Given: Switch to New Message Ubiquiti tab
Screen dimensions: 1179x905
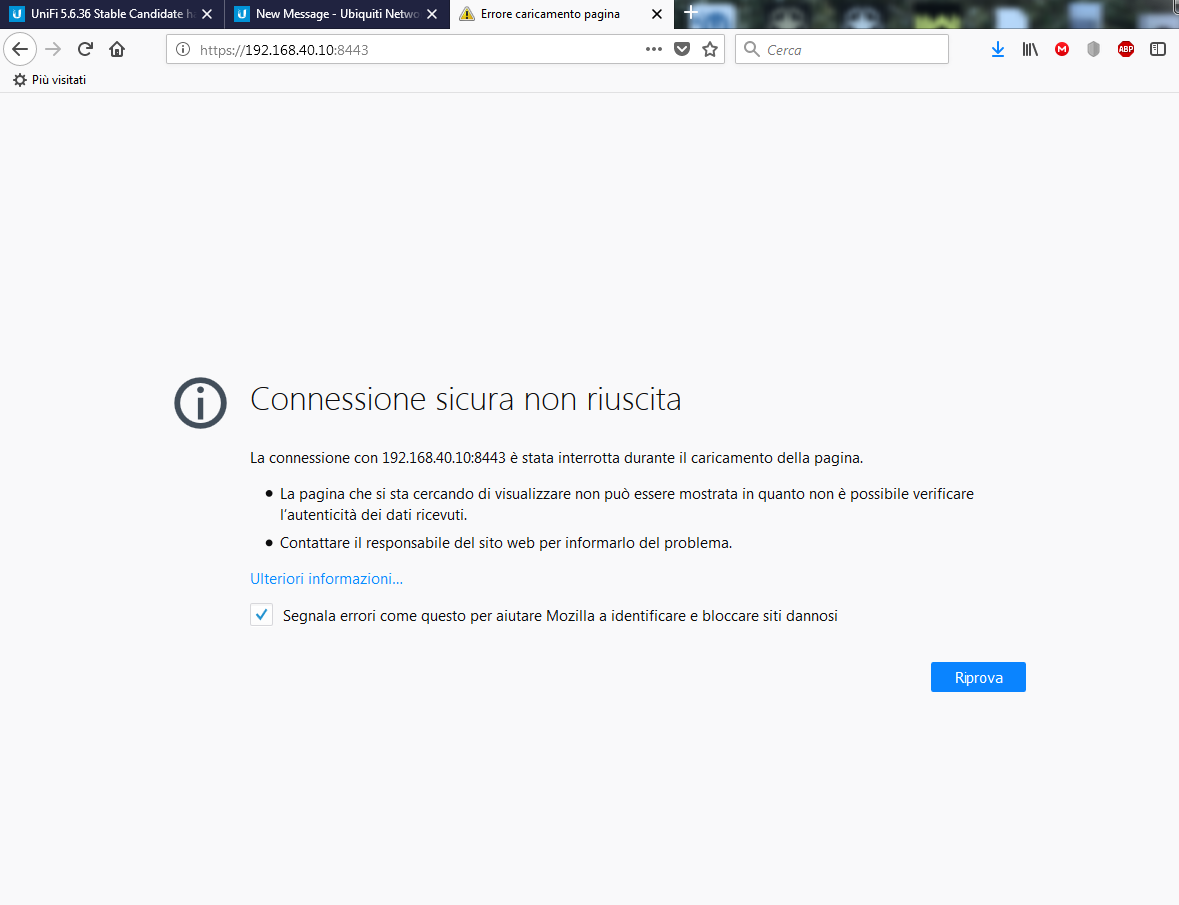Looking at the screenshot, I should coord(325,14).
